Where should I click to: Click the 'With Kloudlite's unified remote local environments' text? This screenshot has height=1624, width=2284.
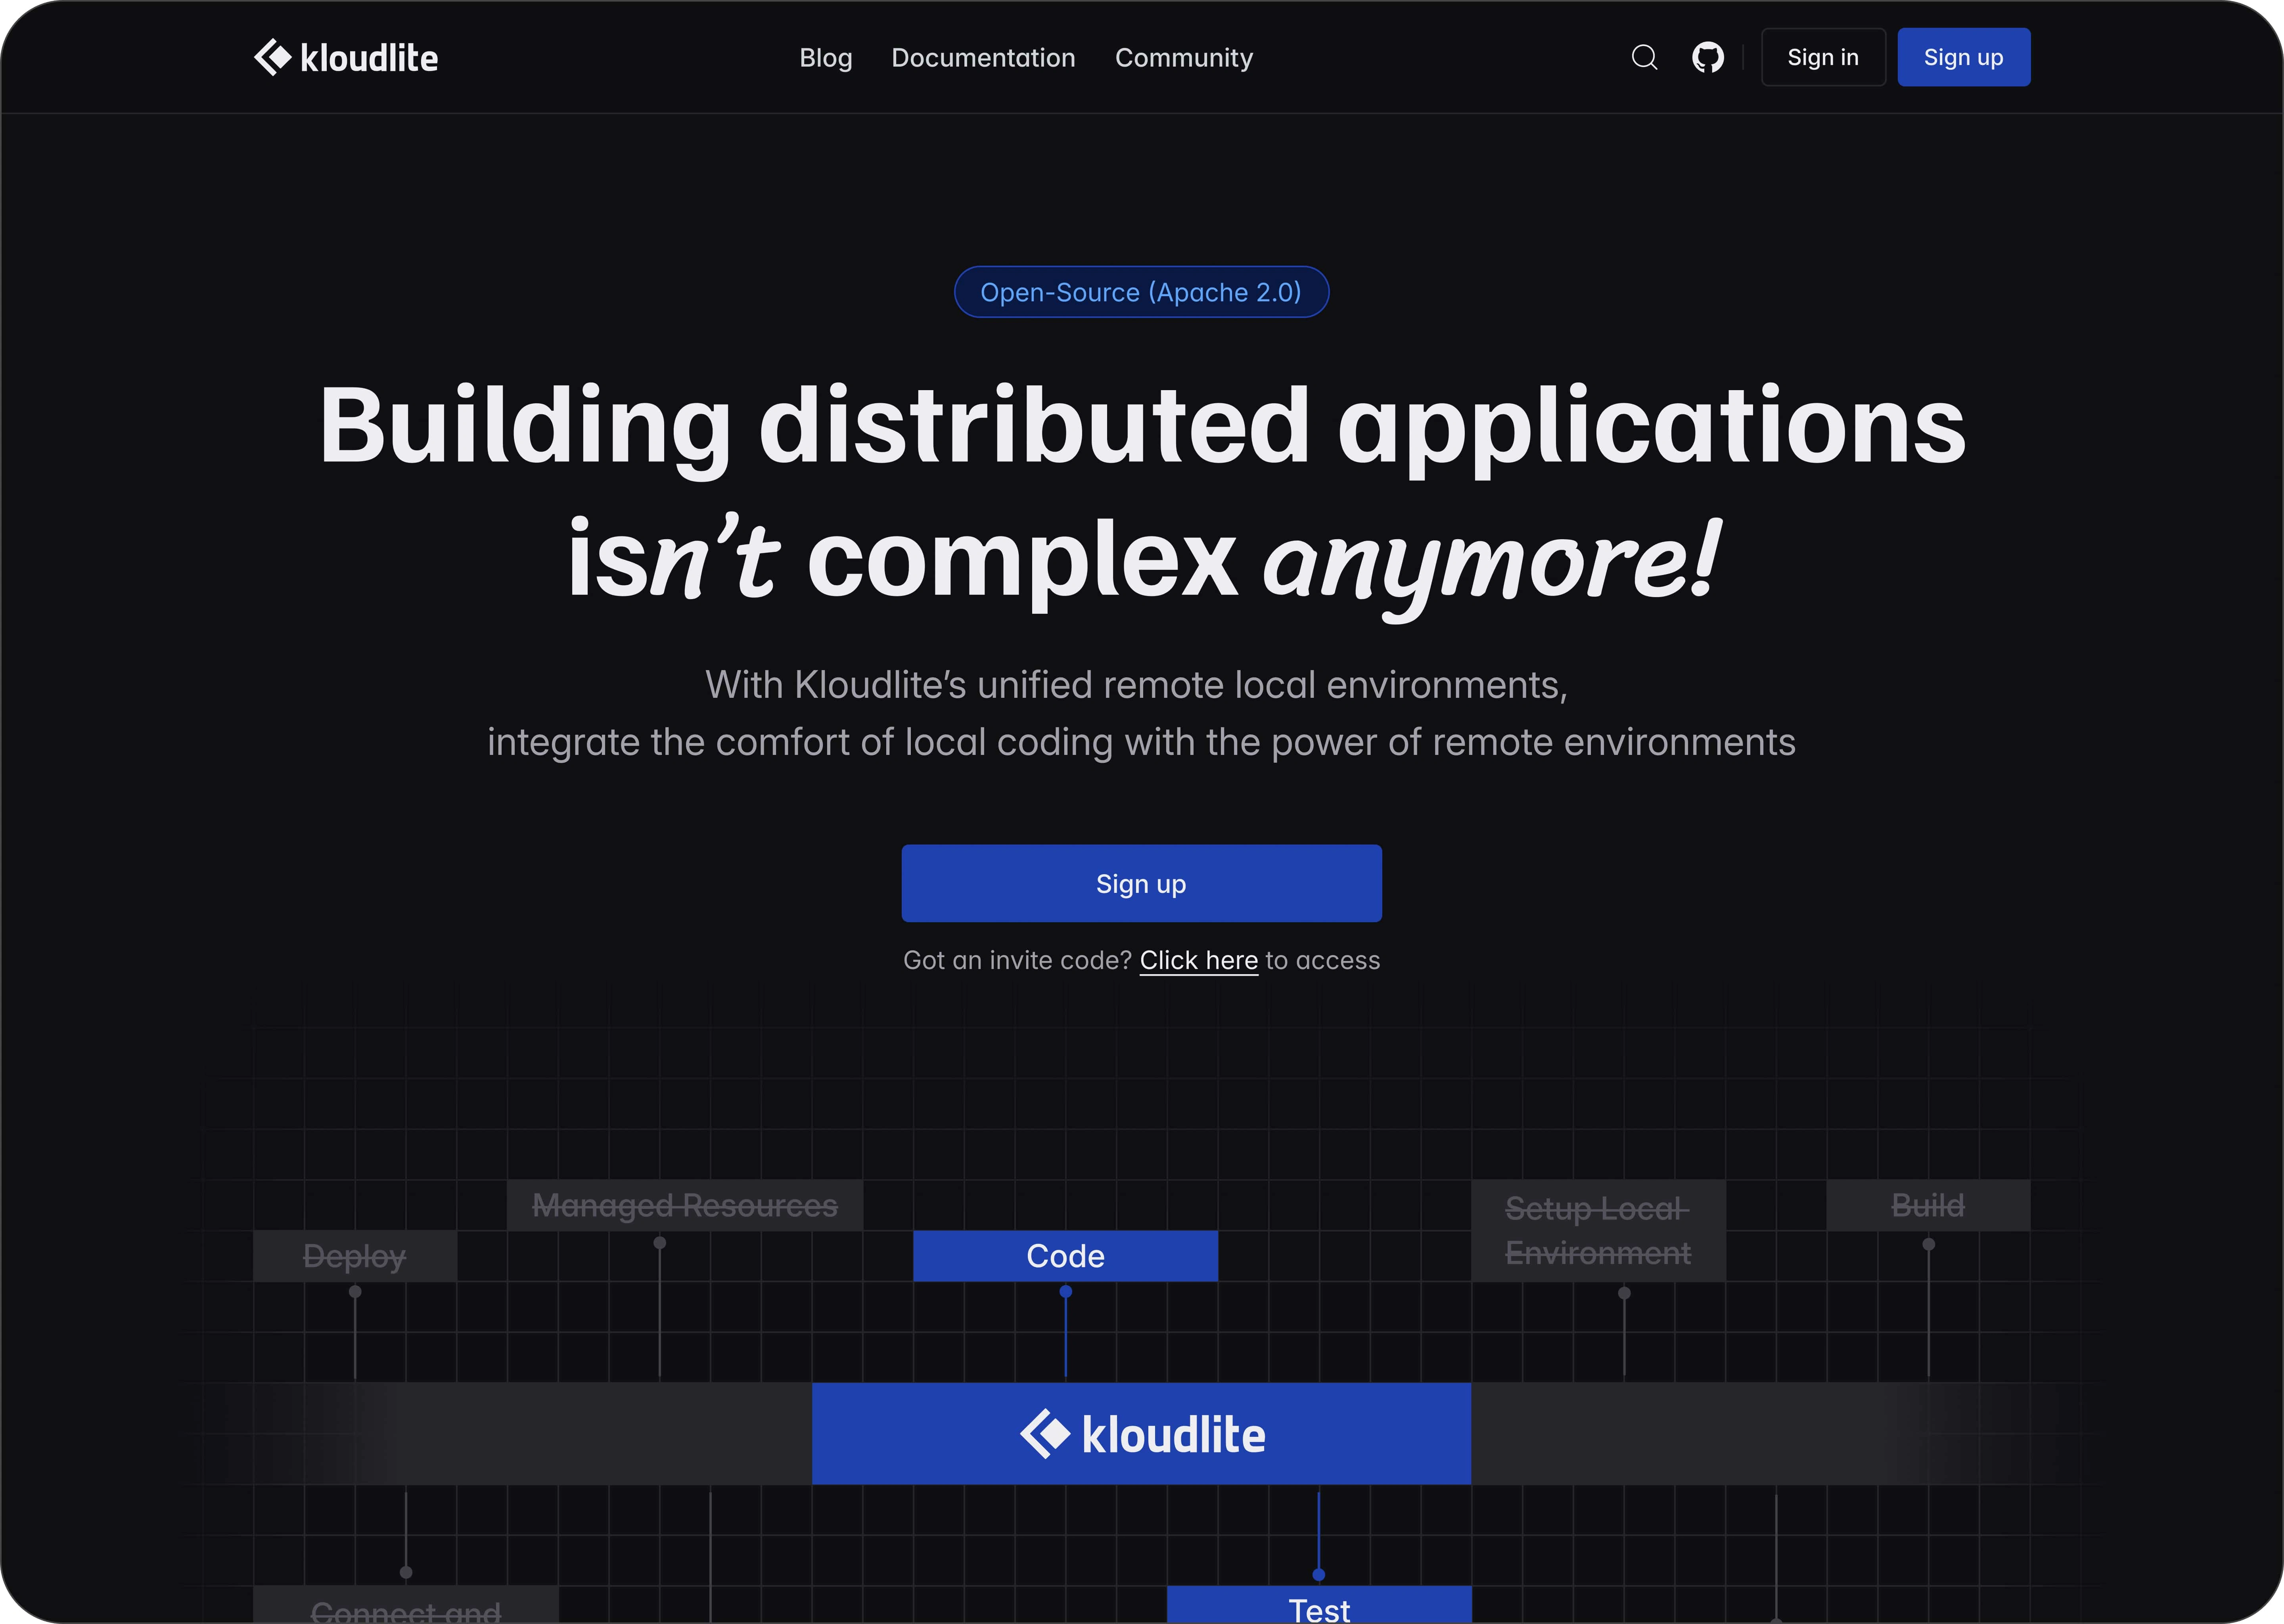1136,685
